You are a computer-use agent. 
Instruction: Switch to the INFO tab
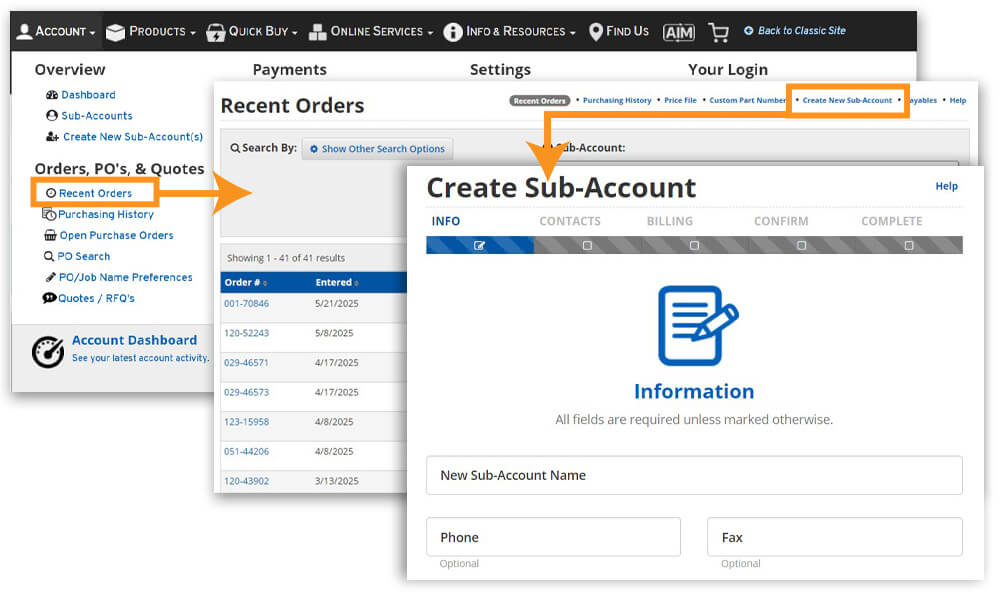(x=446, y=221)
